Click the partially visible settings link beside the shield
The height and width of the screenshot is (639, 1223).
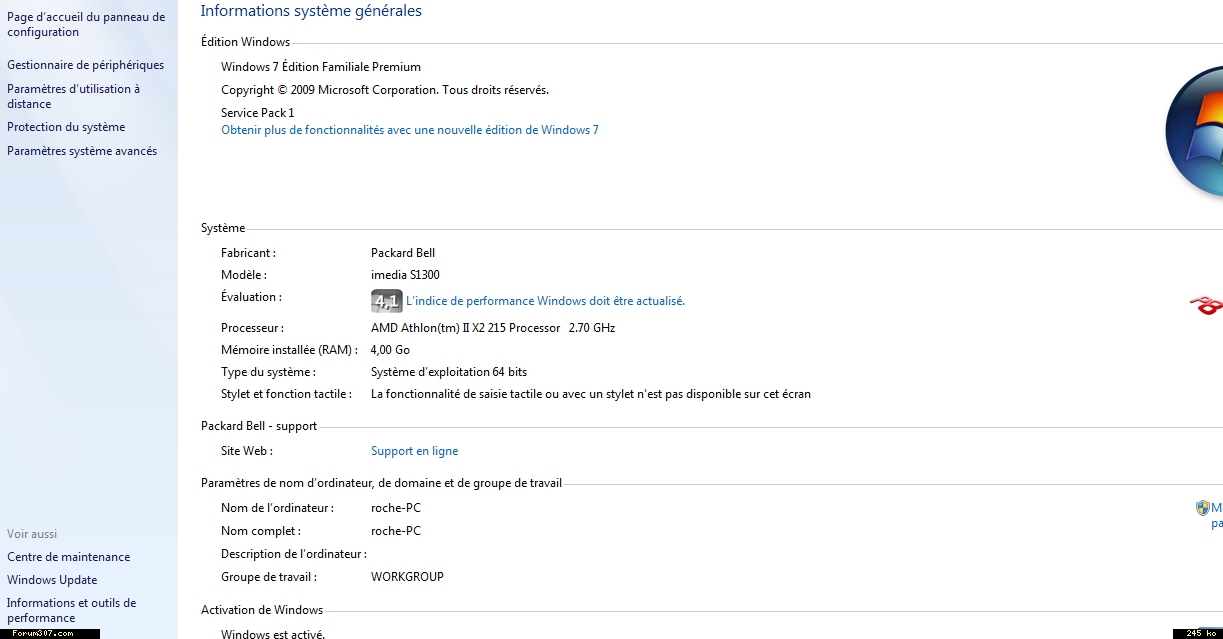pos(1216,515)
